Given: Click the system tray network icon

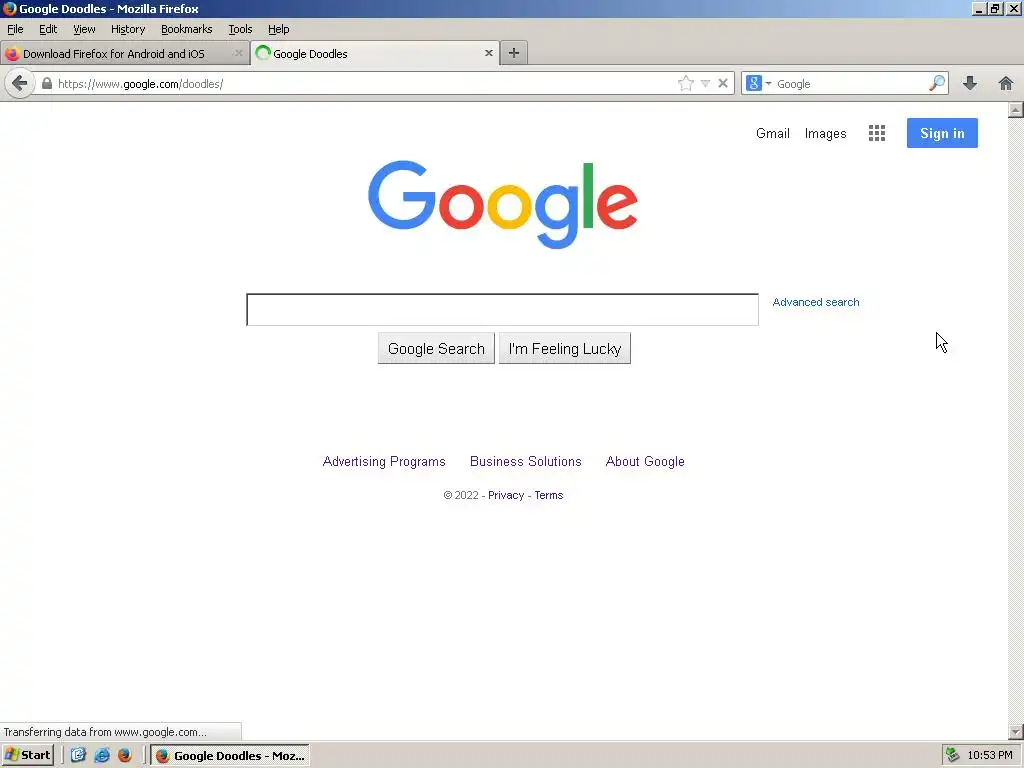Looking at the screenshot, I should (953, 755).
